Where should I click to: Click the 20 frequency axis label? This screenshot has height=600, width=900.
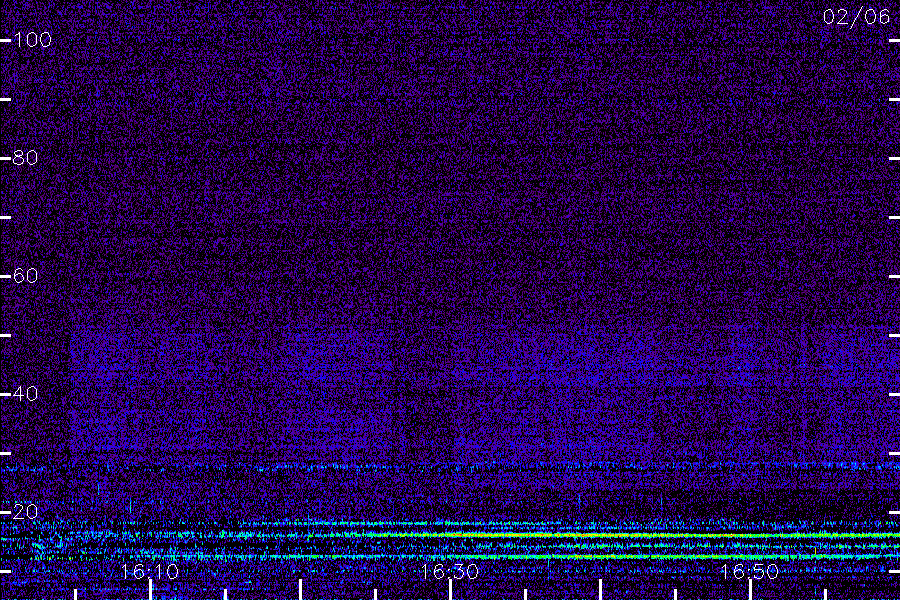pos(25,512)
